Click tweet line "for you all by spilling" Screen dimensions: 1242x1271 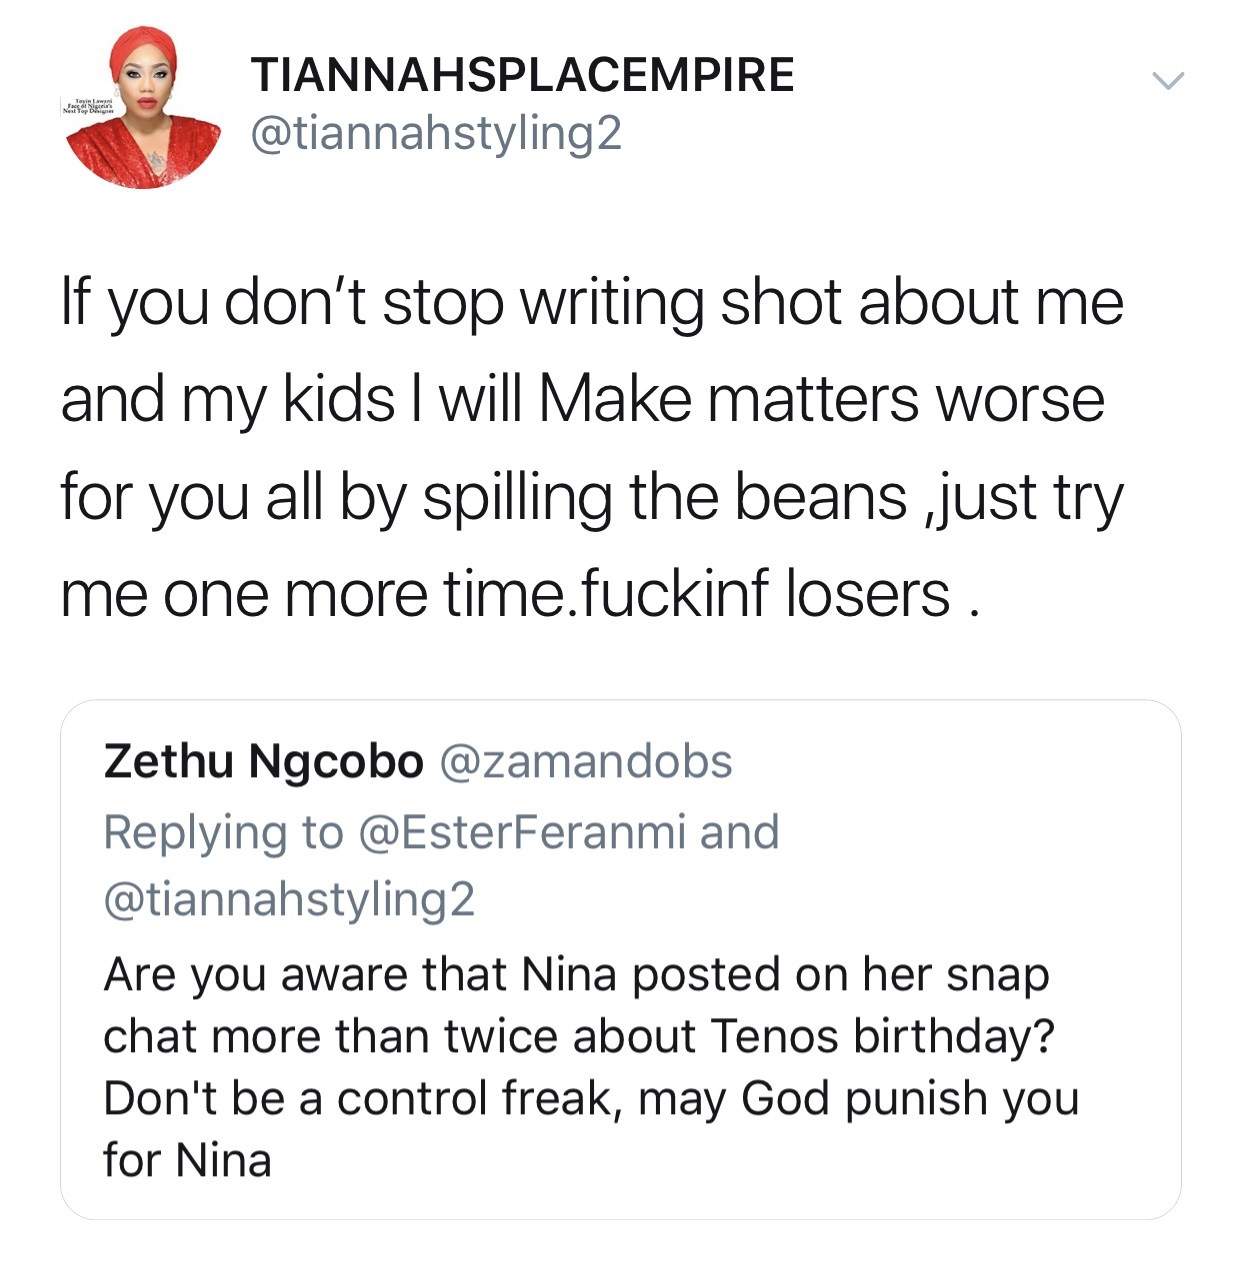tap(592, 497)
